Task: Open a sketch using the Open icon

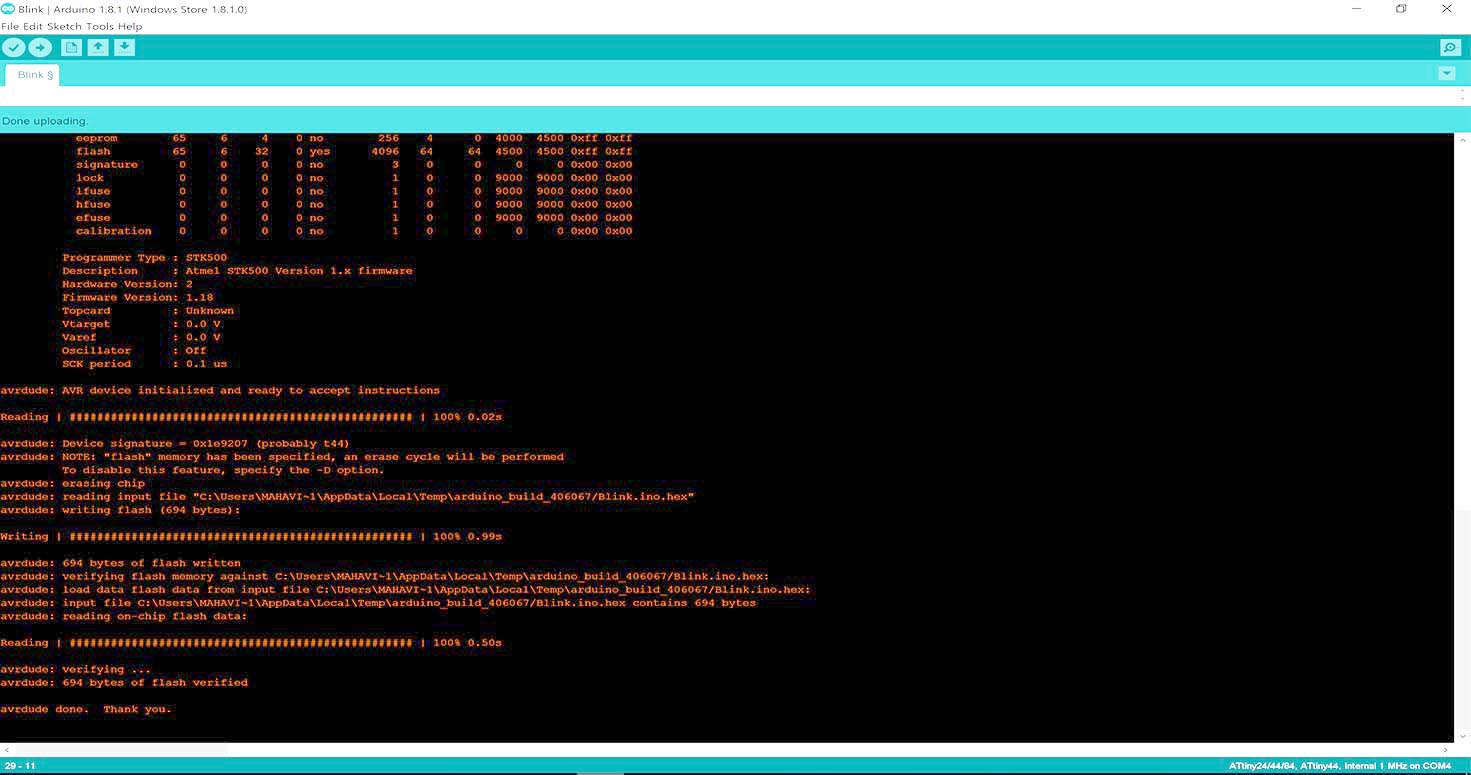Action: click(x=98, y=47)
